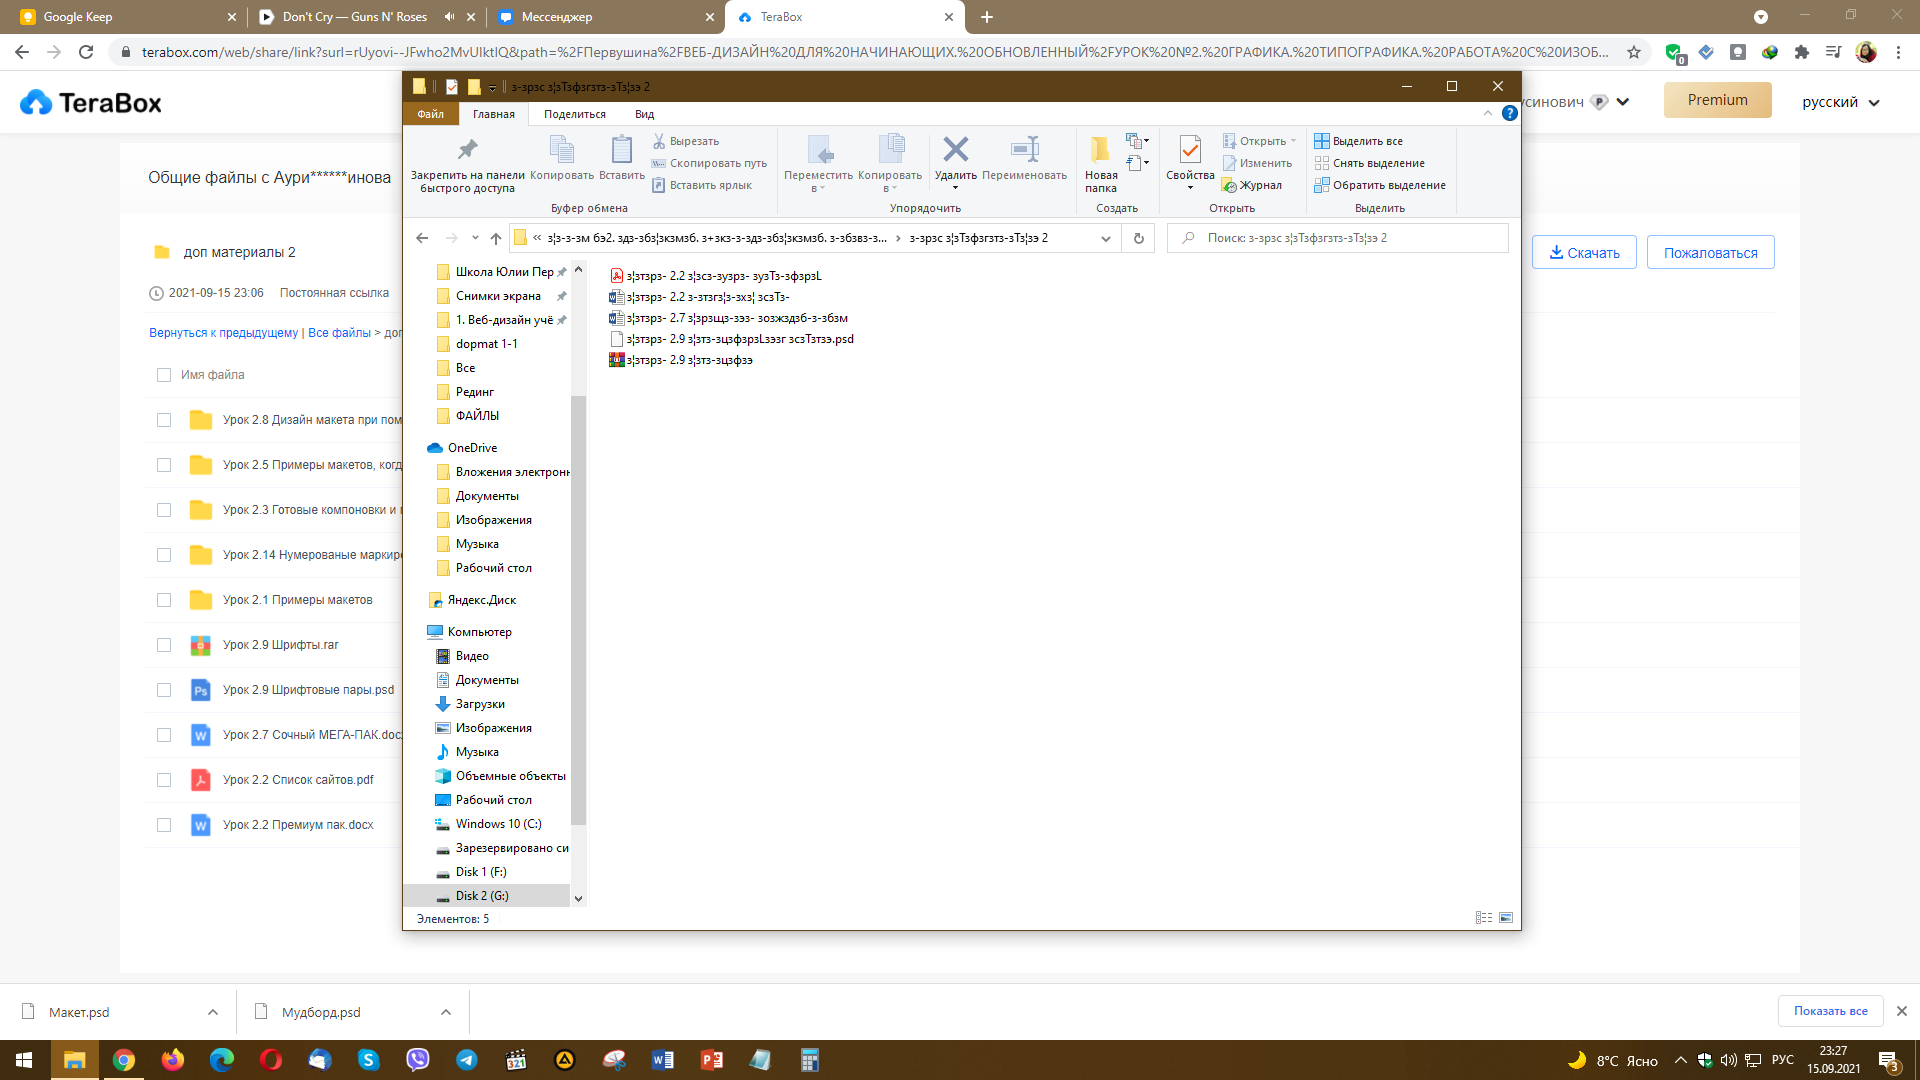Check the box for Урок 2.9 Шрифты.rar
Viewport: 1920px width, 1080px height.
[x=164, y=645]
